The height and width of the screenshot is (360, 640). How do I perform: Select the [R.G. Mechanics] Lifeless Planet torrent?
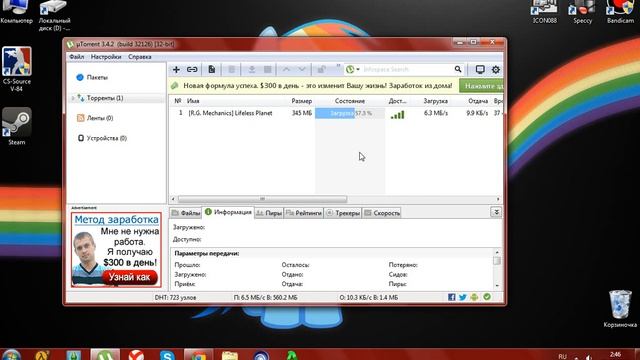(x=230, y=113)
